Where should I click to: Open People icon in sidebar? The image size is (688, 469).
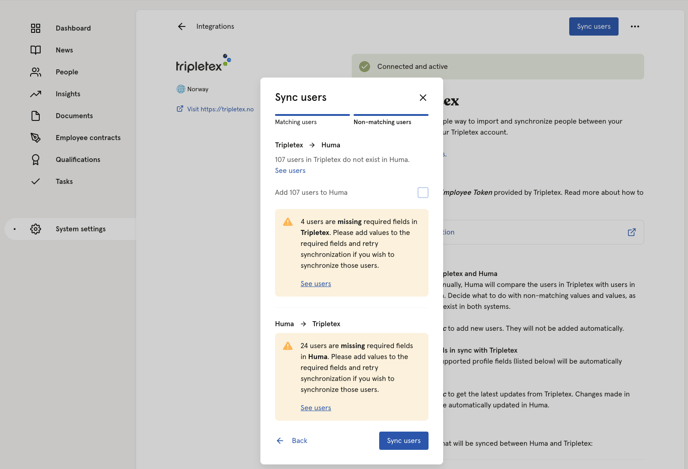pyautogui.click(x=36, y=72)
